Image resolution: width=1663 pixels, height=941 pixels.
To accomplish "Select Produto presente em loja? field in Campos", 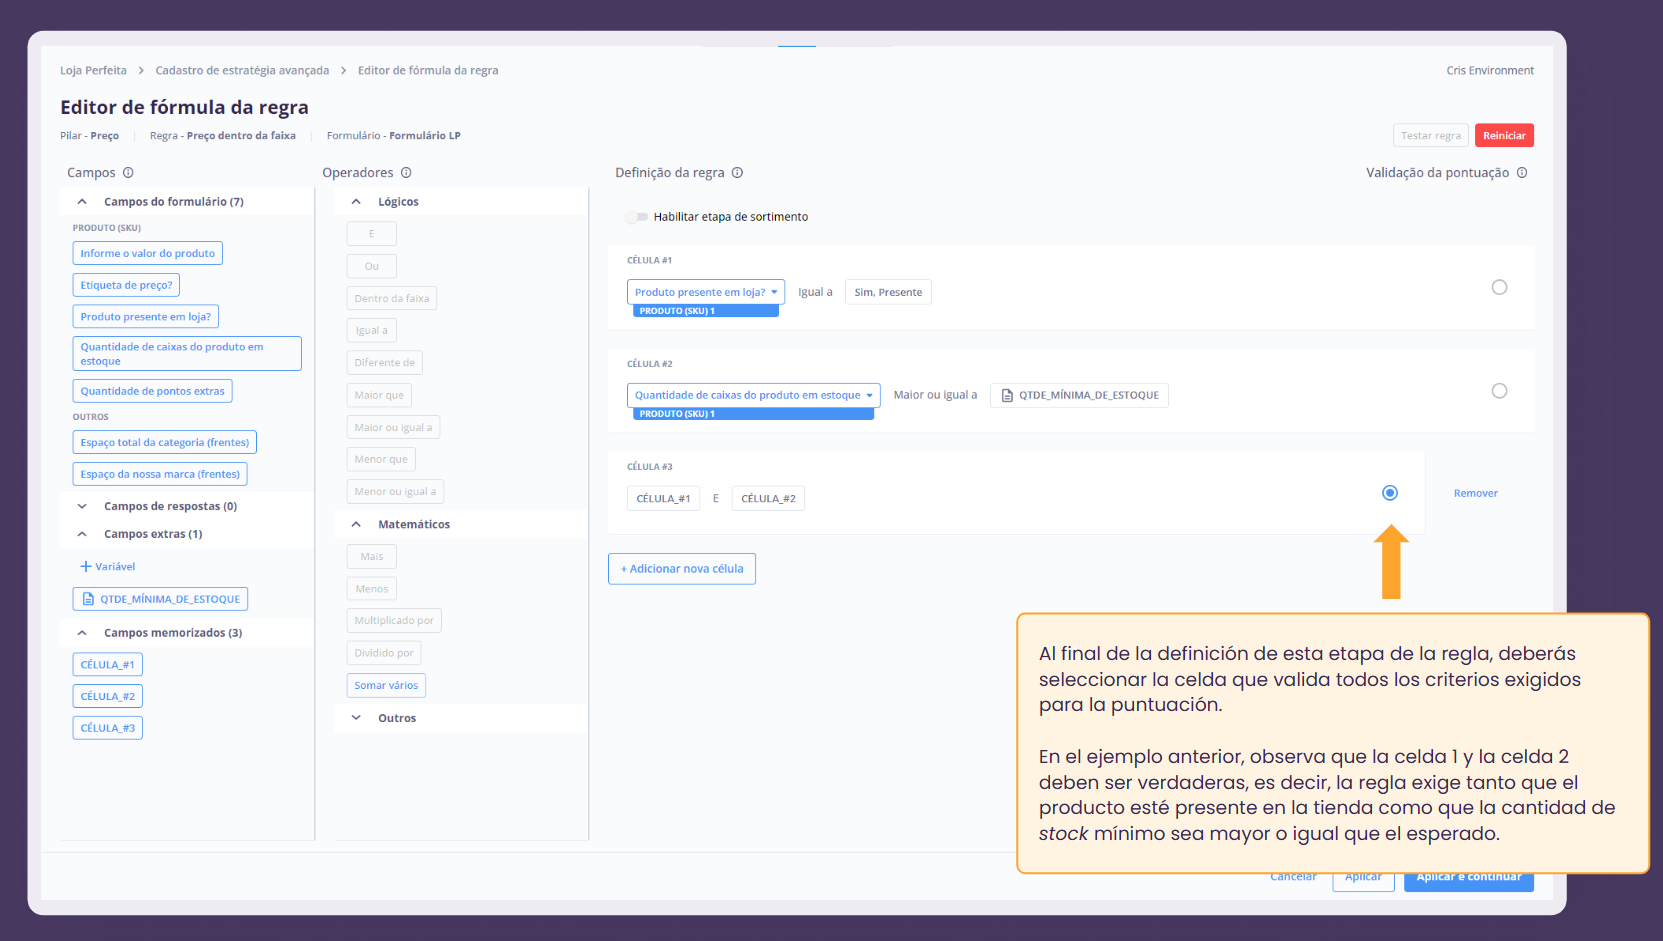I will 146,317.
